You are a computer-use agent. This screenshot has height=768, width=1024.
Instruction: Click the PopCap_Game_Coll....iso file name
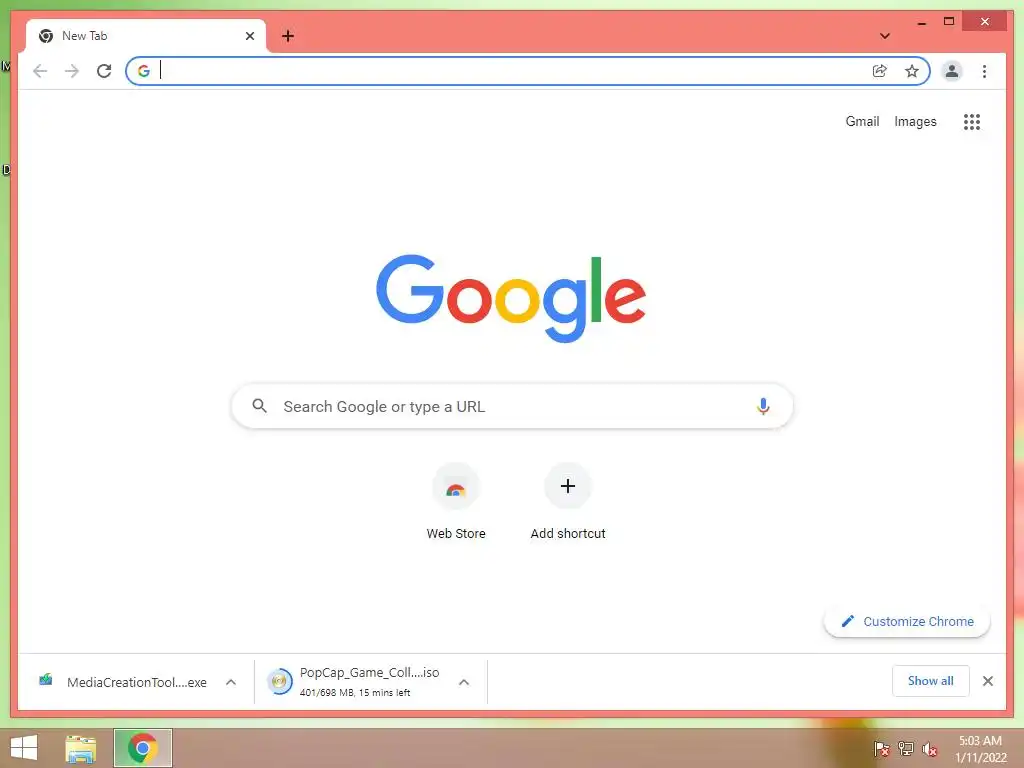coord(370,673)
